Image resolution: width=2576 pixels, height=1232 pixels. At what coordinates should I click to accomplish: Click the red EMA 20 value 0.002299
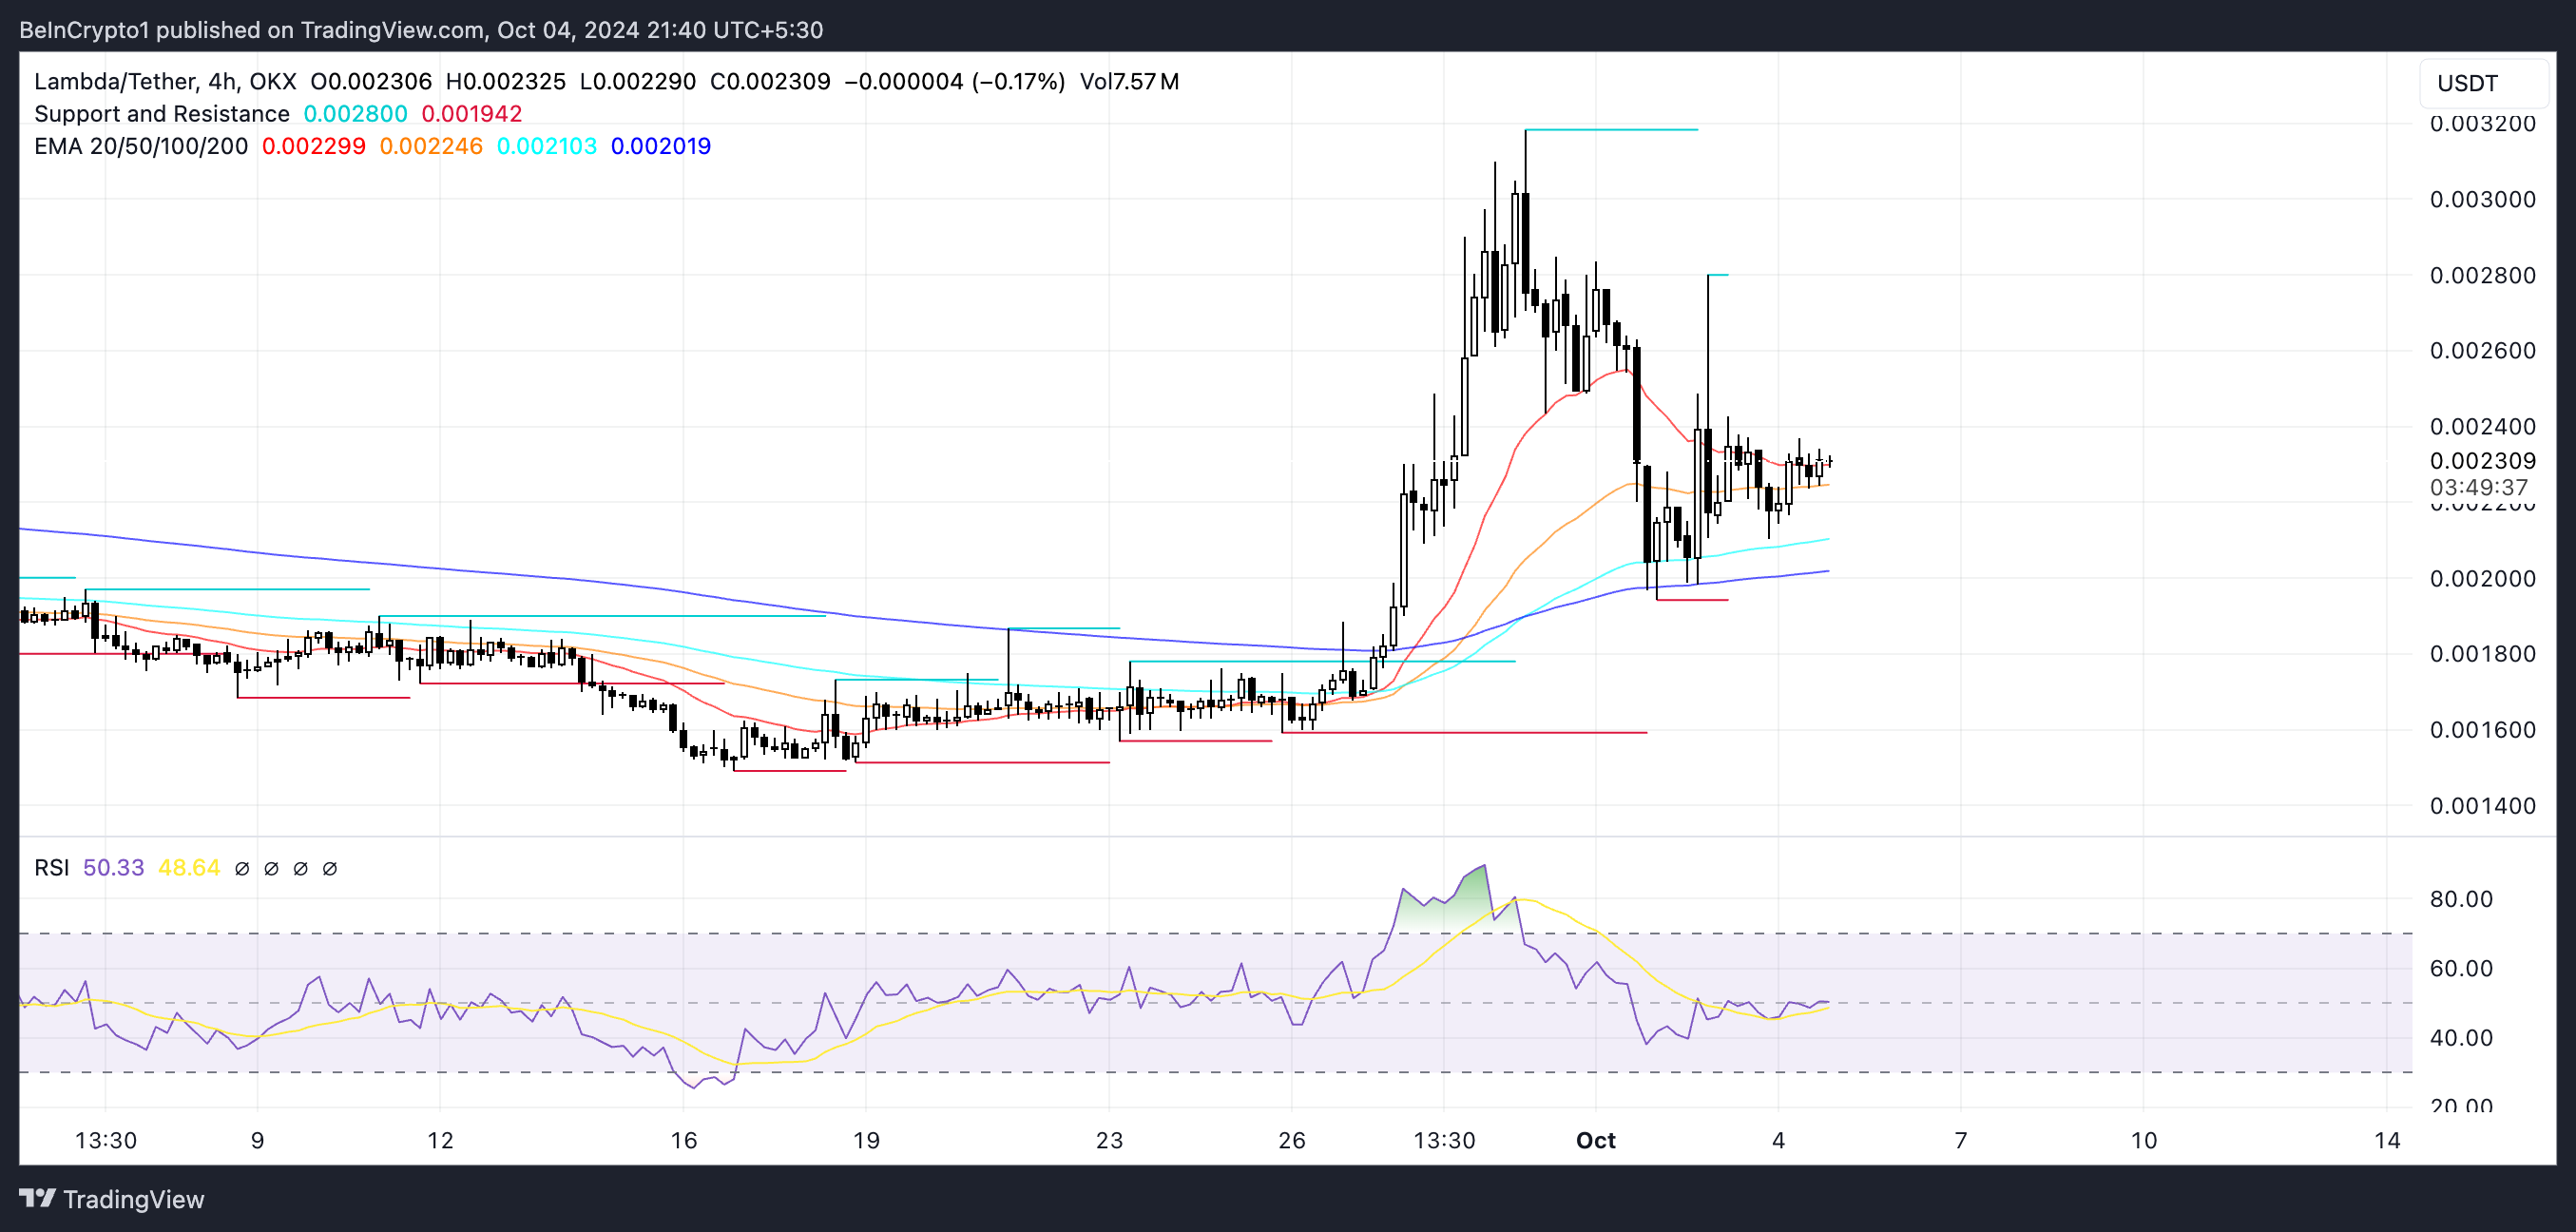313,146
